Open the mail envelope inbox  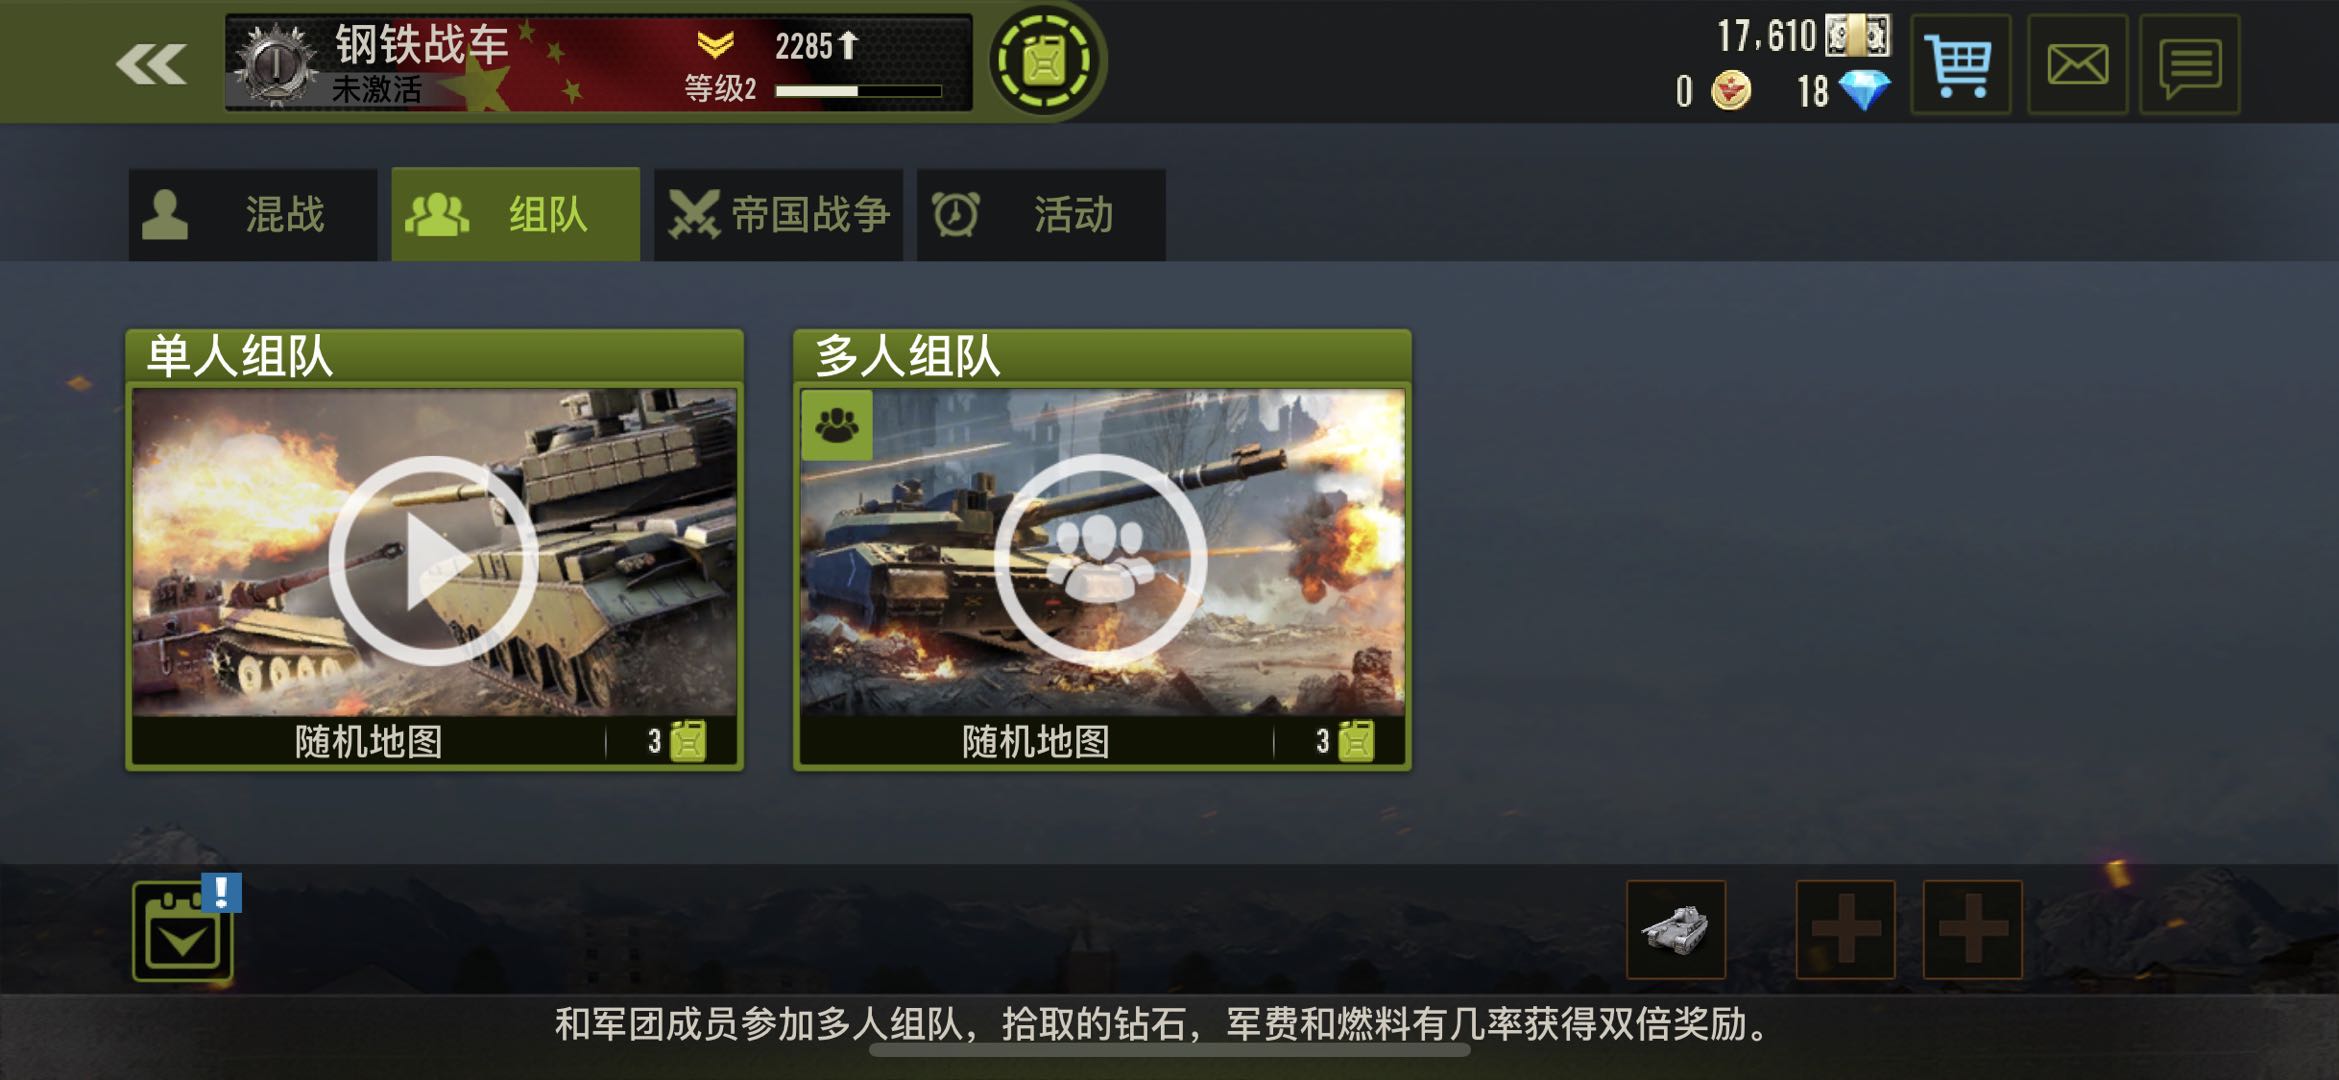point(2077,65)
